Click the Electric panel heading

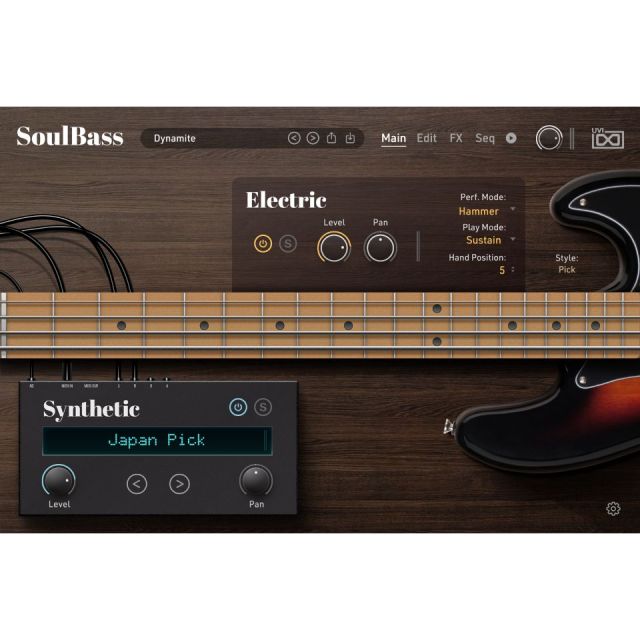point(286,200)
